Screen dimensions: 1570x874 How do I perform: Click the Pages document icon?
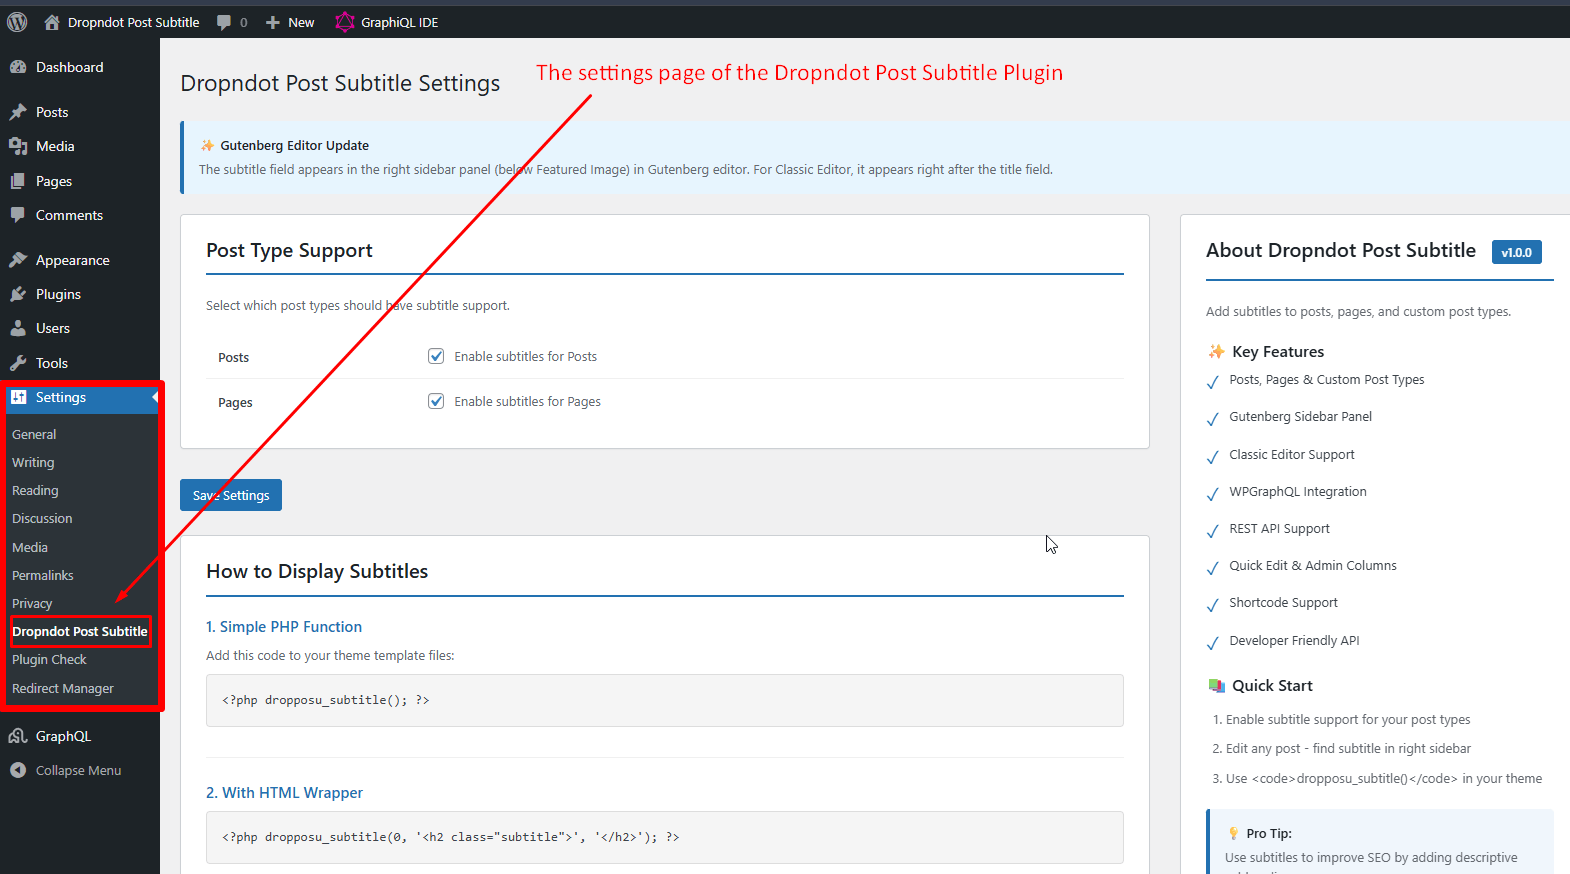click(x=18, y=181)
